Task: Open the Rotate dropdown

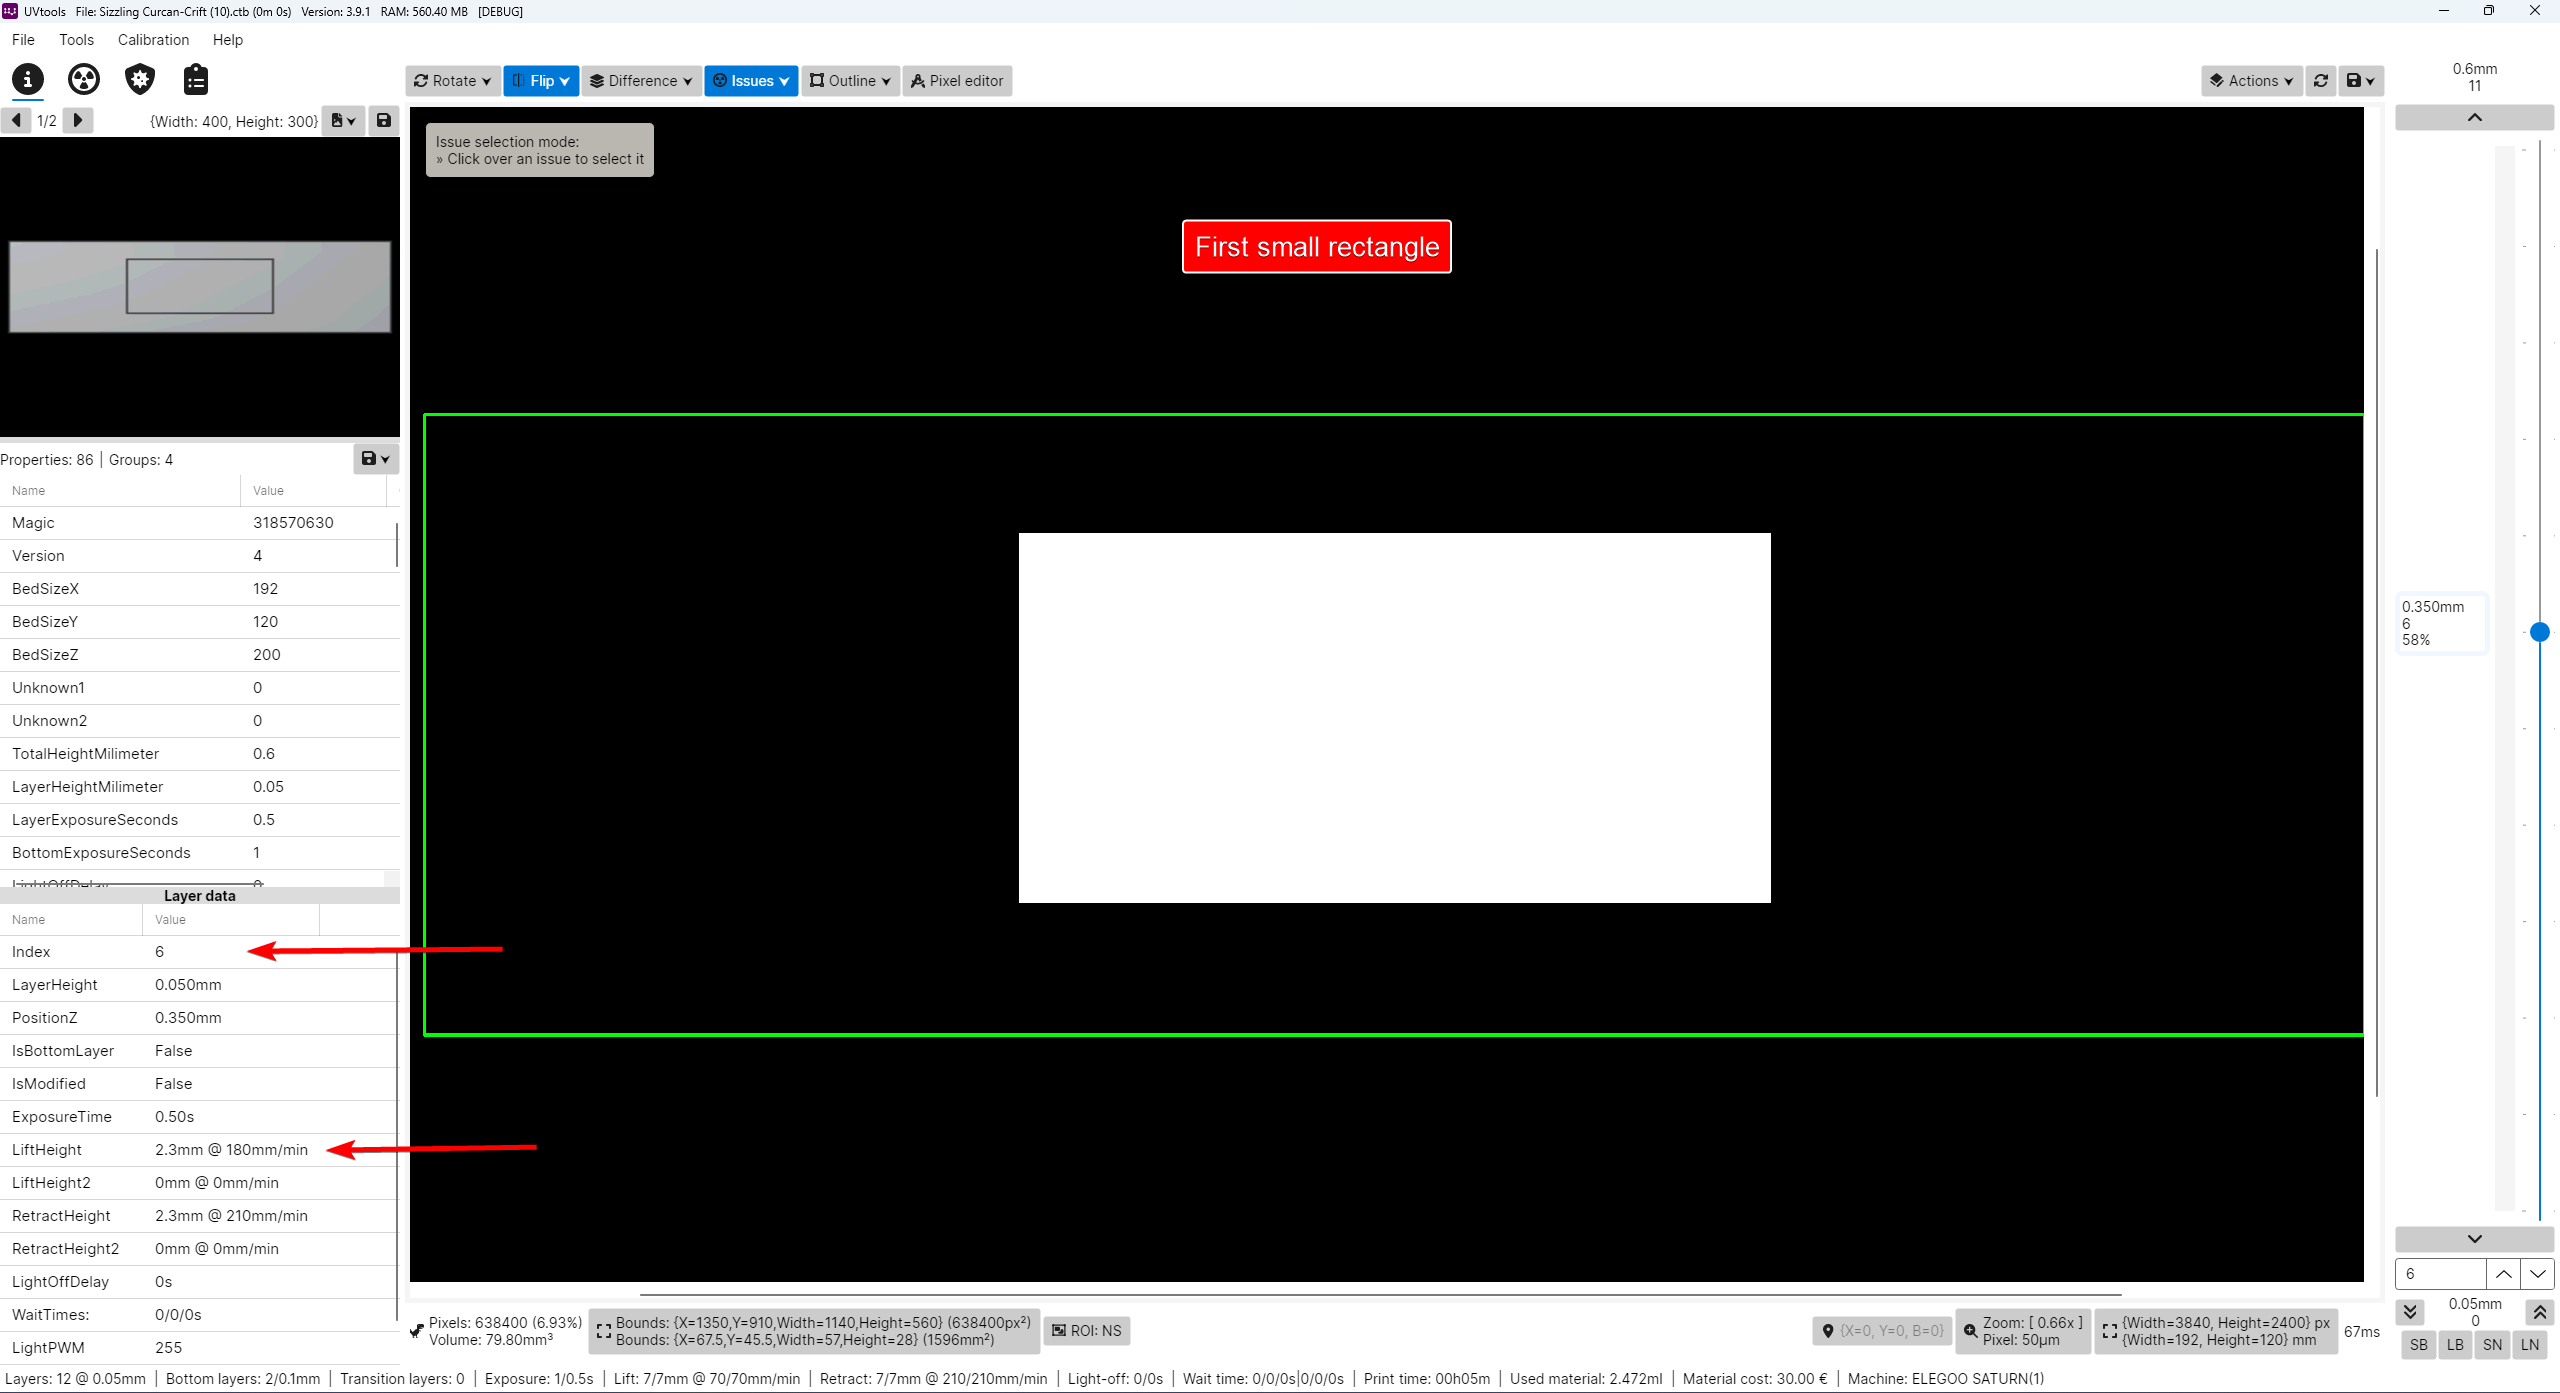Action: click(452, 81)
